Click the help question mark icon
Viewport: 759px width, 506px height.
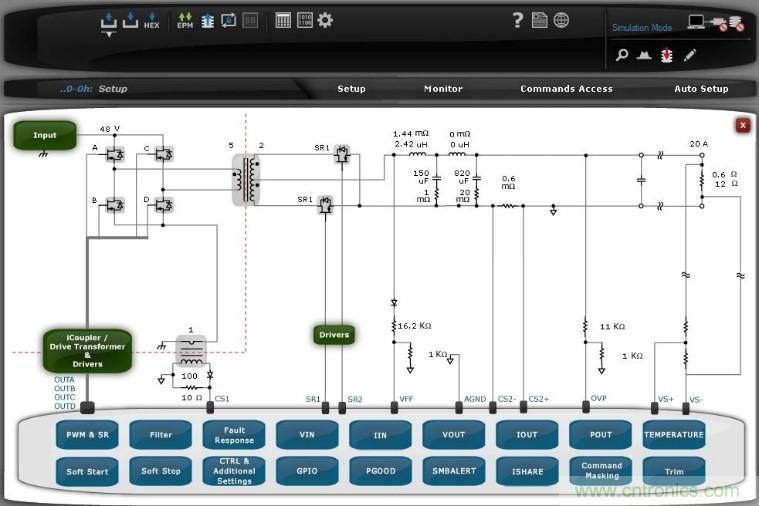click(517, 20)
